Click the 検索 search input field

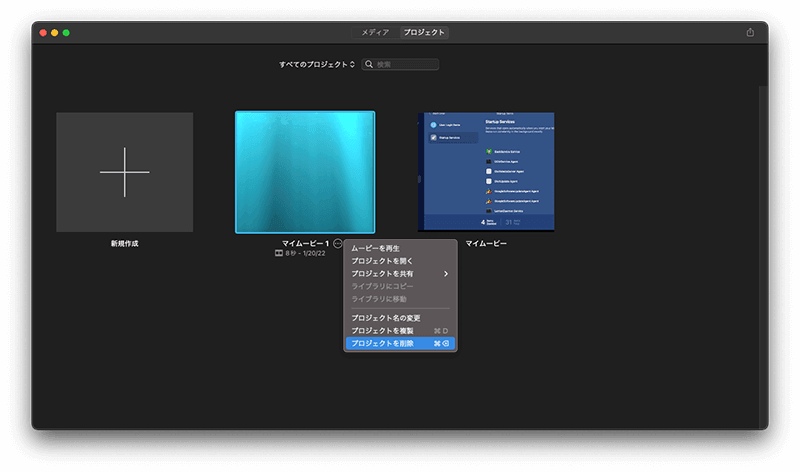400,64
